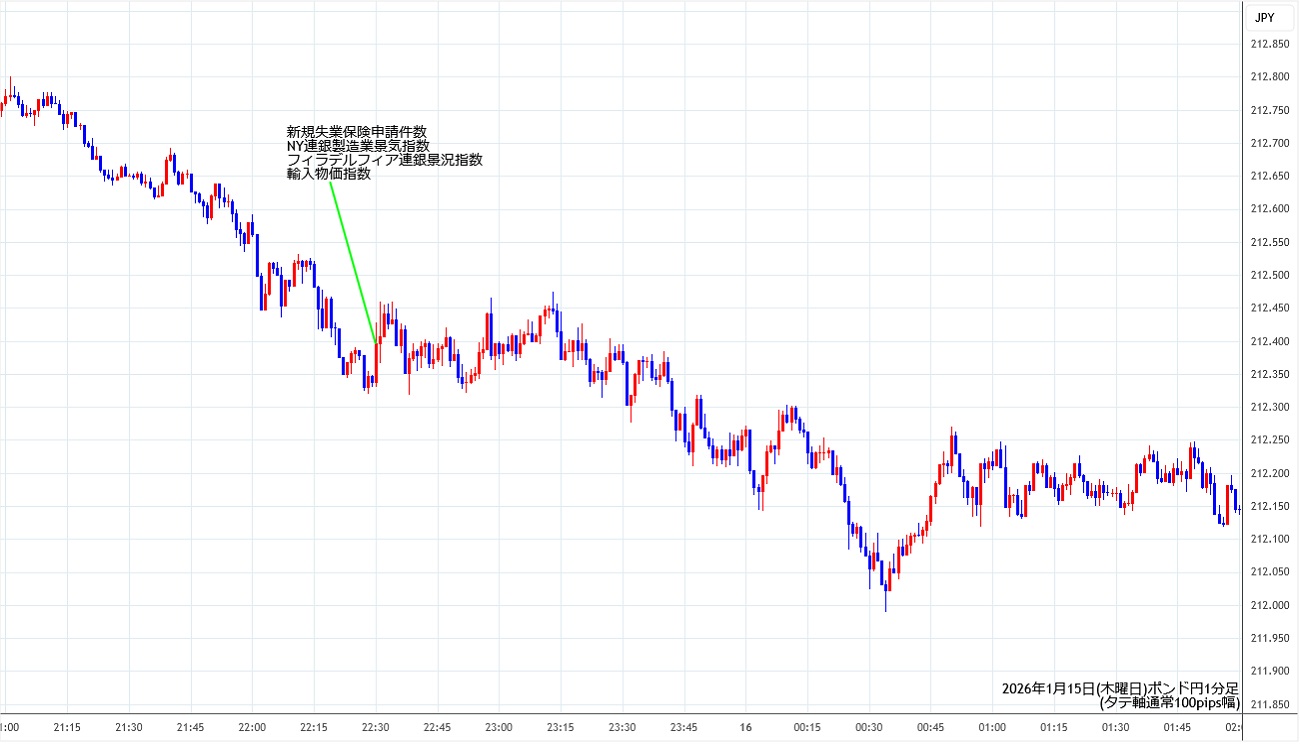Select the NY連銀製造業景気指数 annotation line

pyautogui.click(x=358, y=146)
